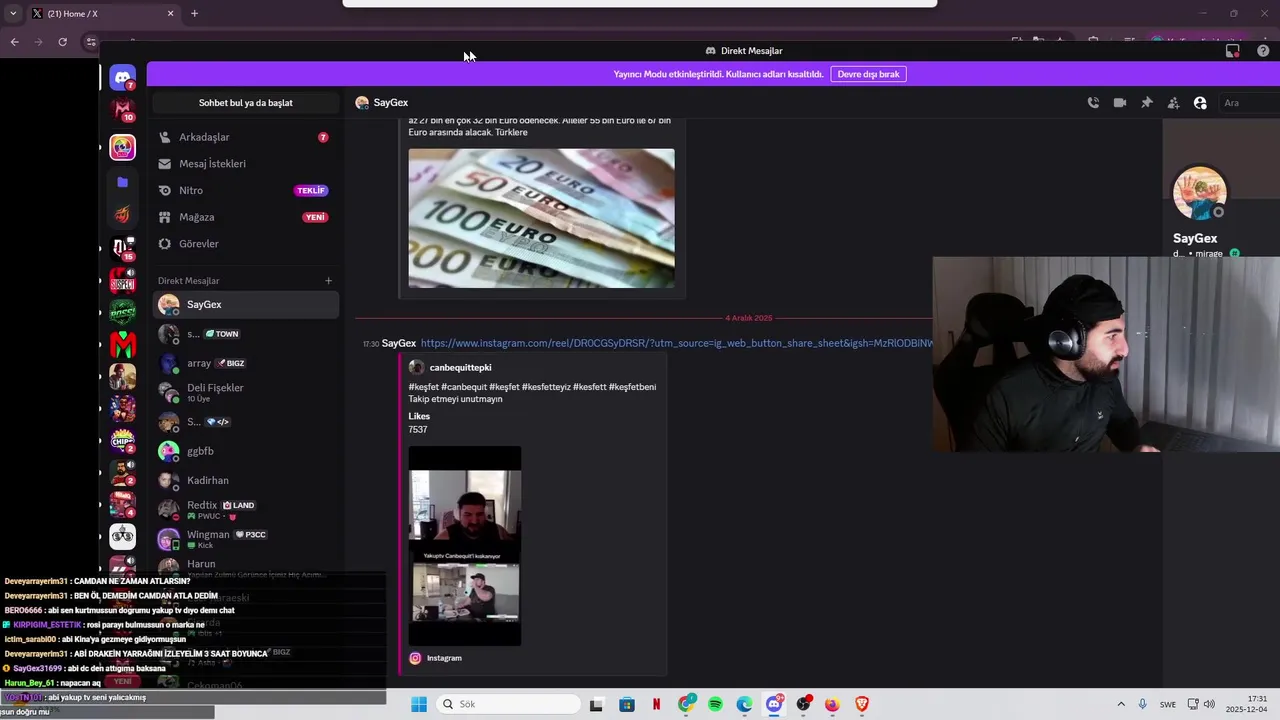Open the Nitro page
The height and width of the screenshot is (720, 1280).
point(244,190)
